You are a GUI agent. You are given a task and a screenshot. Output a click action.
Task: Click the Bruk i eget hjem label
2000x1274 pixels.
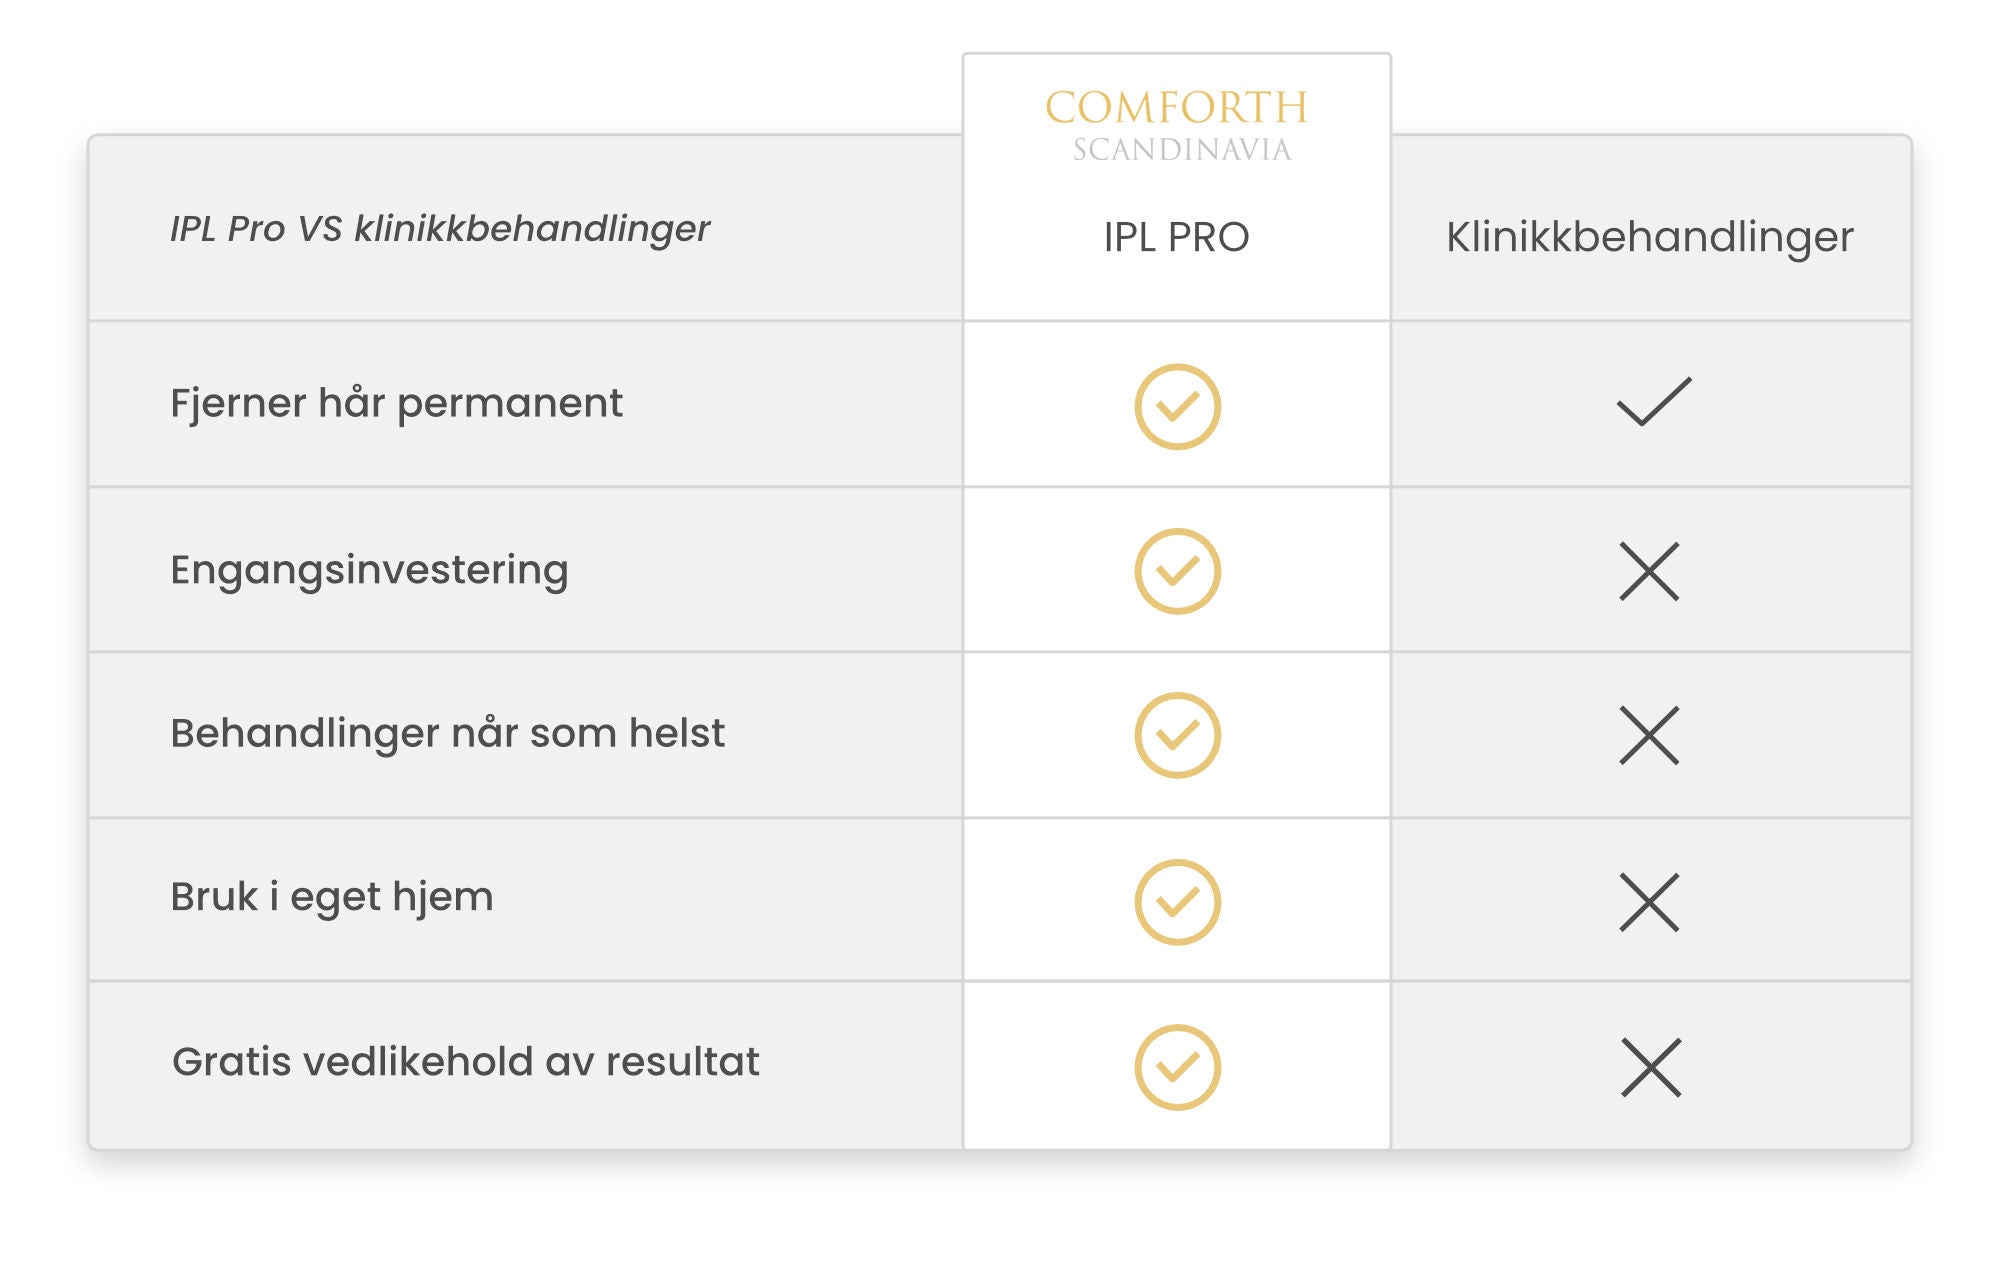[x=332, y=897]
